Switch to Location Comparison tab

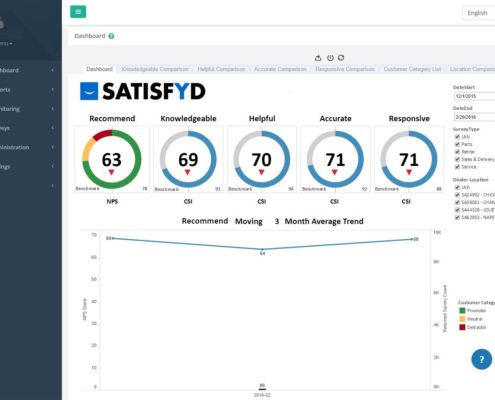(x=471, y=69)
